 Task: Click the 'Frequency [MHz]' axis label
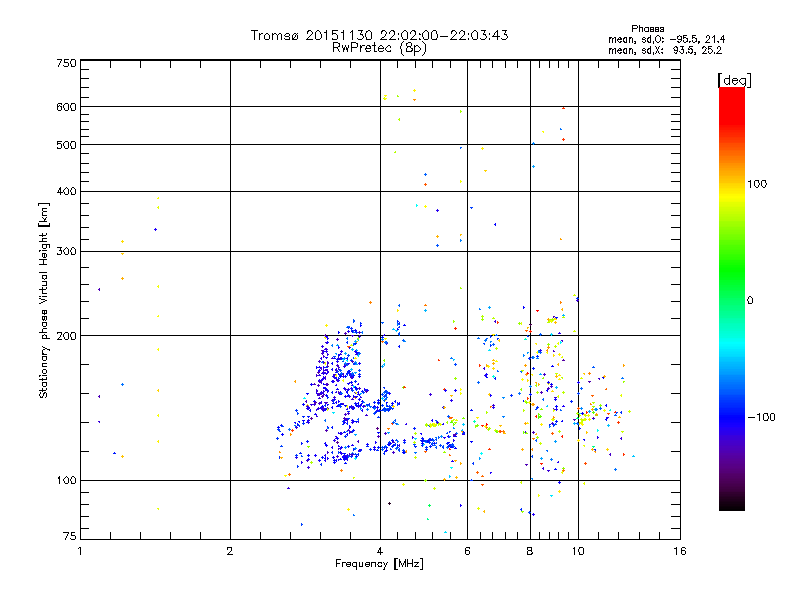(x=379, y=564)
